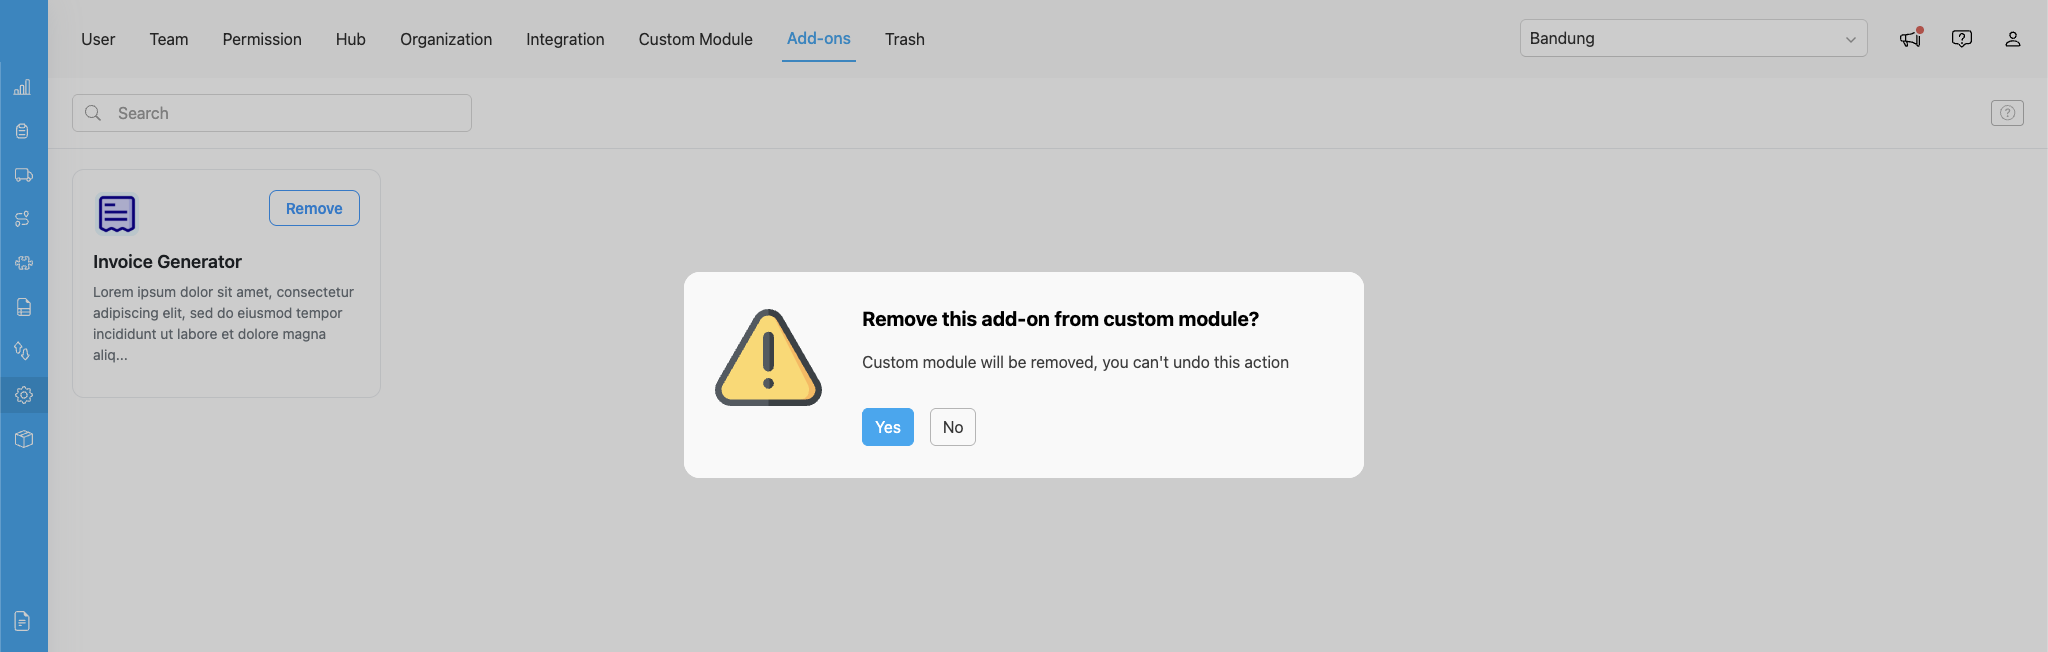Focus the Search input field
This screenshot has width=2048, height=652.
coord(272,113)
